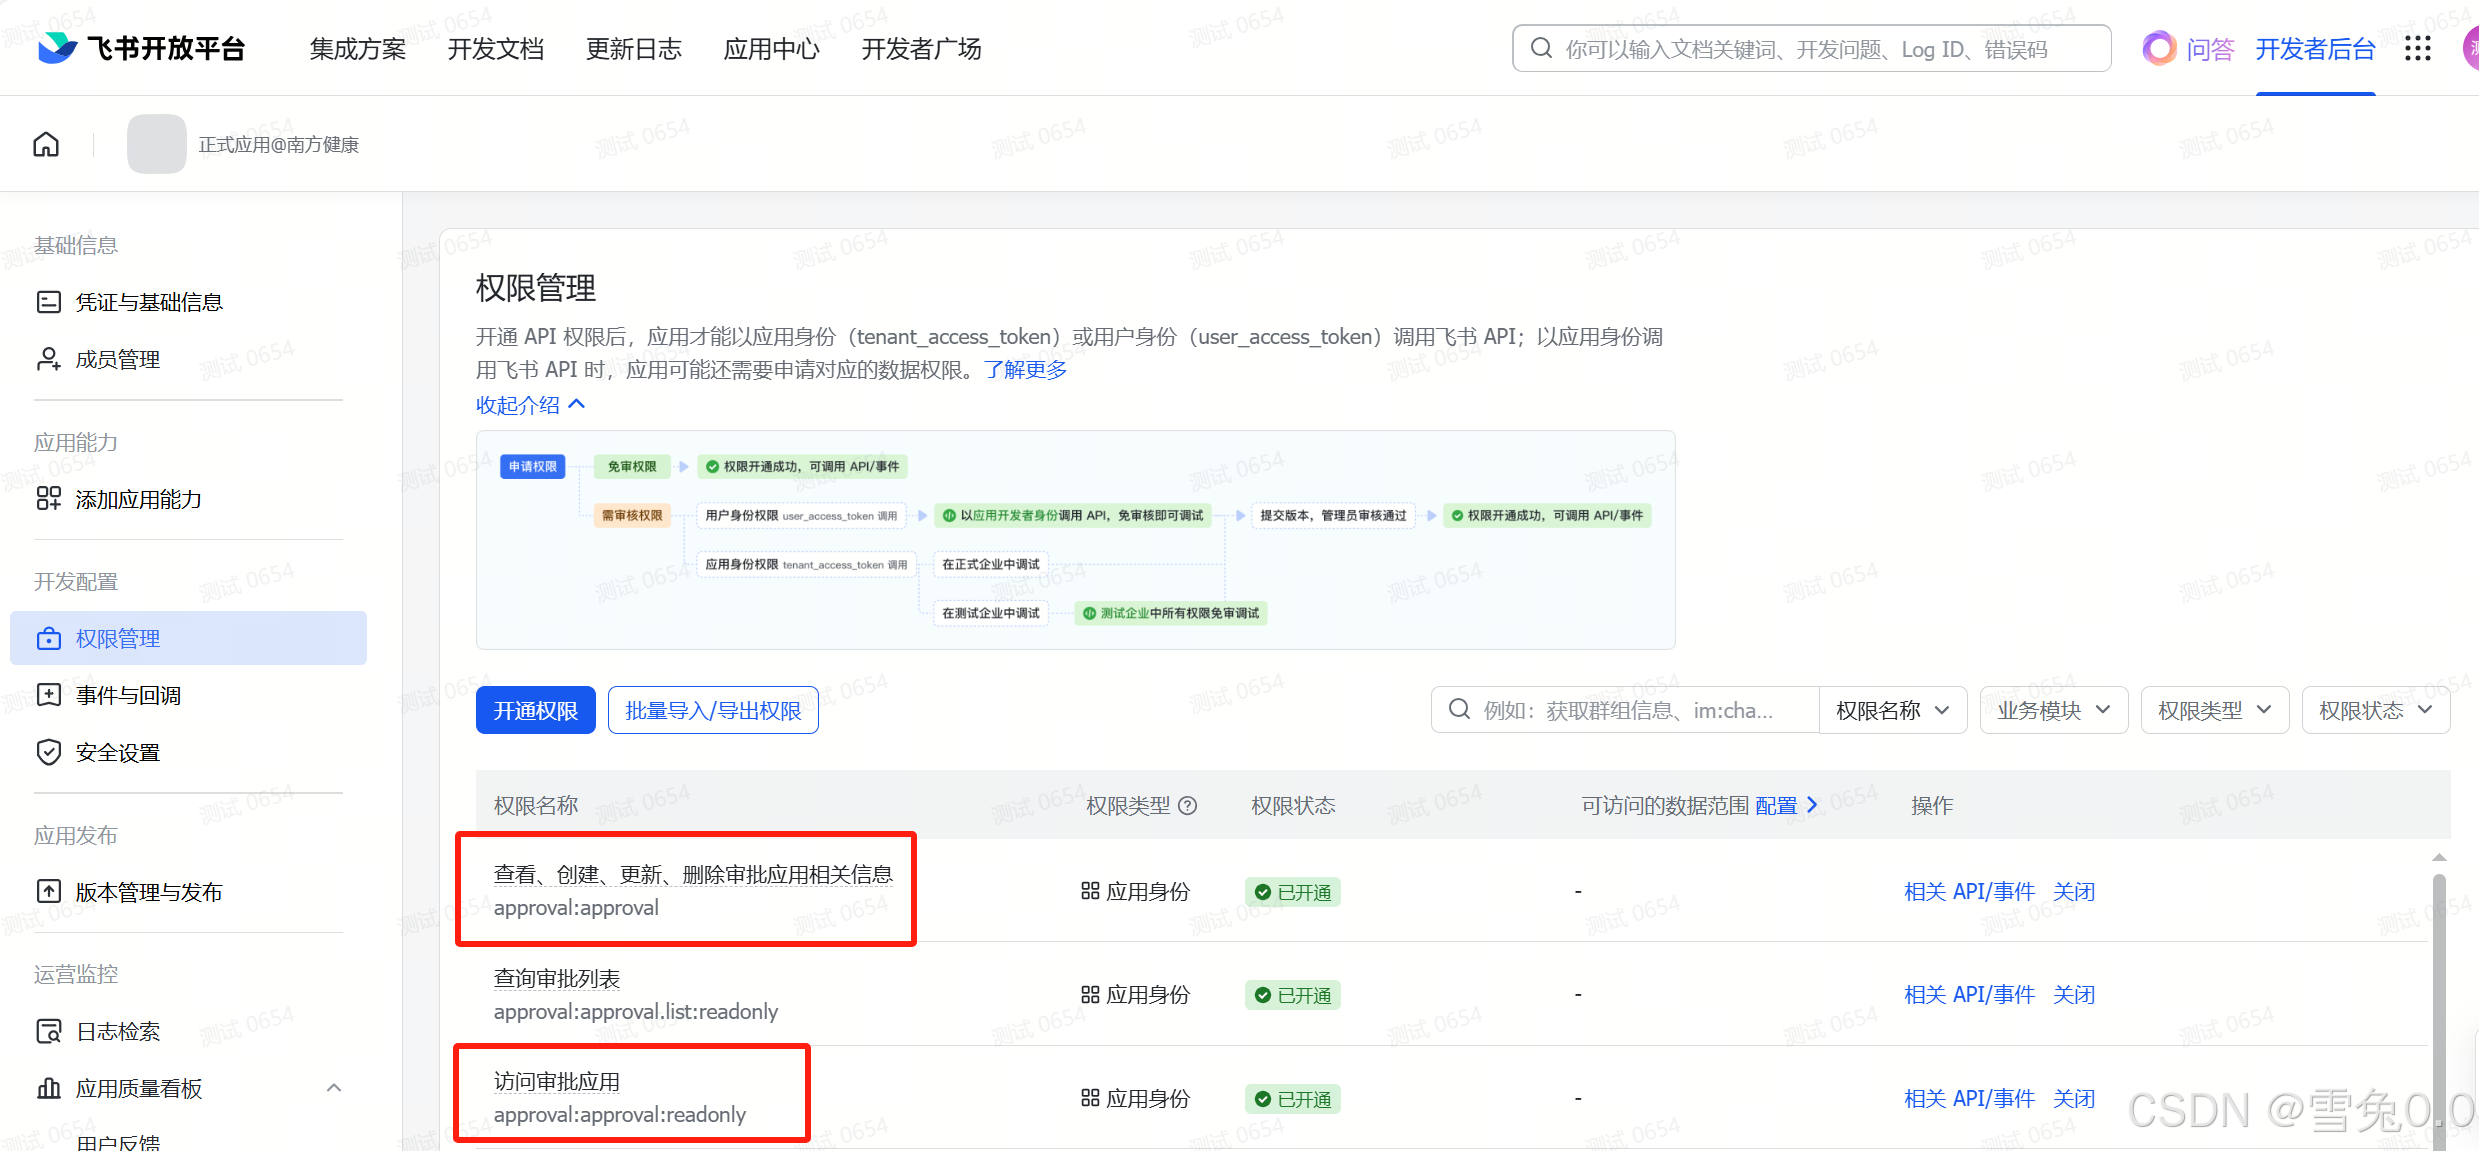Click the search magnifier icon in top bar

coord(1541,48)
